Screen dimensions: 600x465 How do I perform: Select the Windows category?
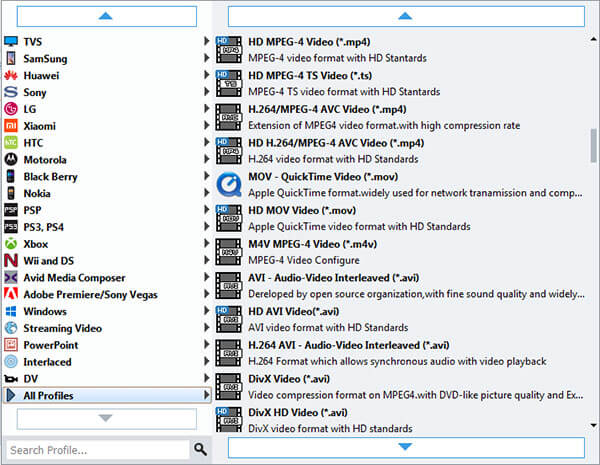pos(45,311)
